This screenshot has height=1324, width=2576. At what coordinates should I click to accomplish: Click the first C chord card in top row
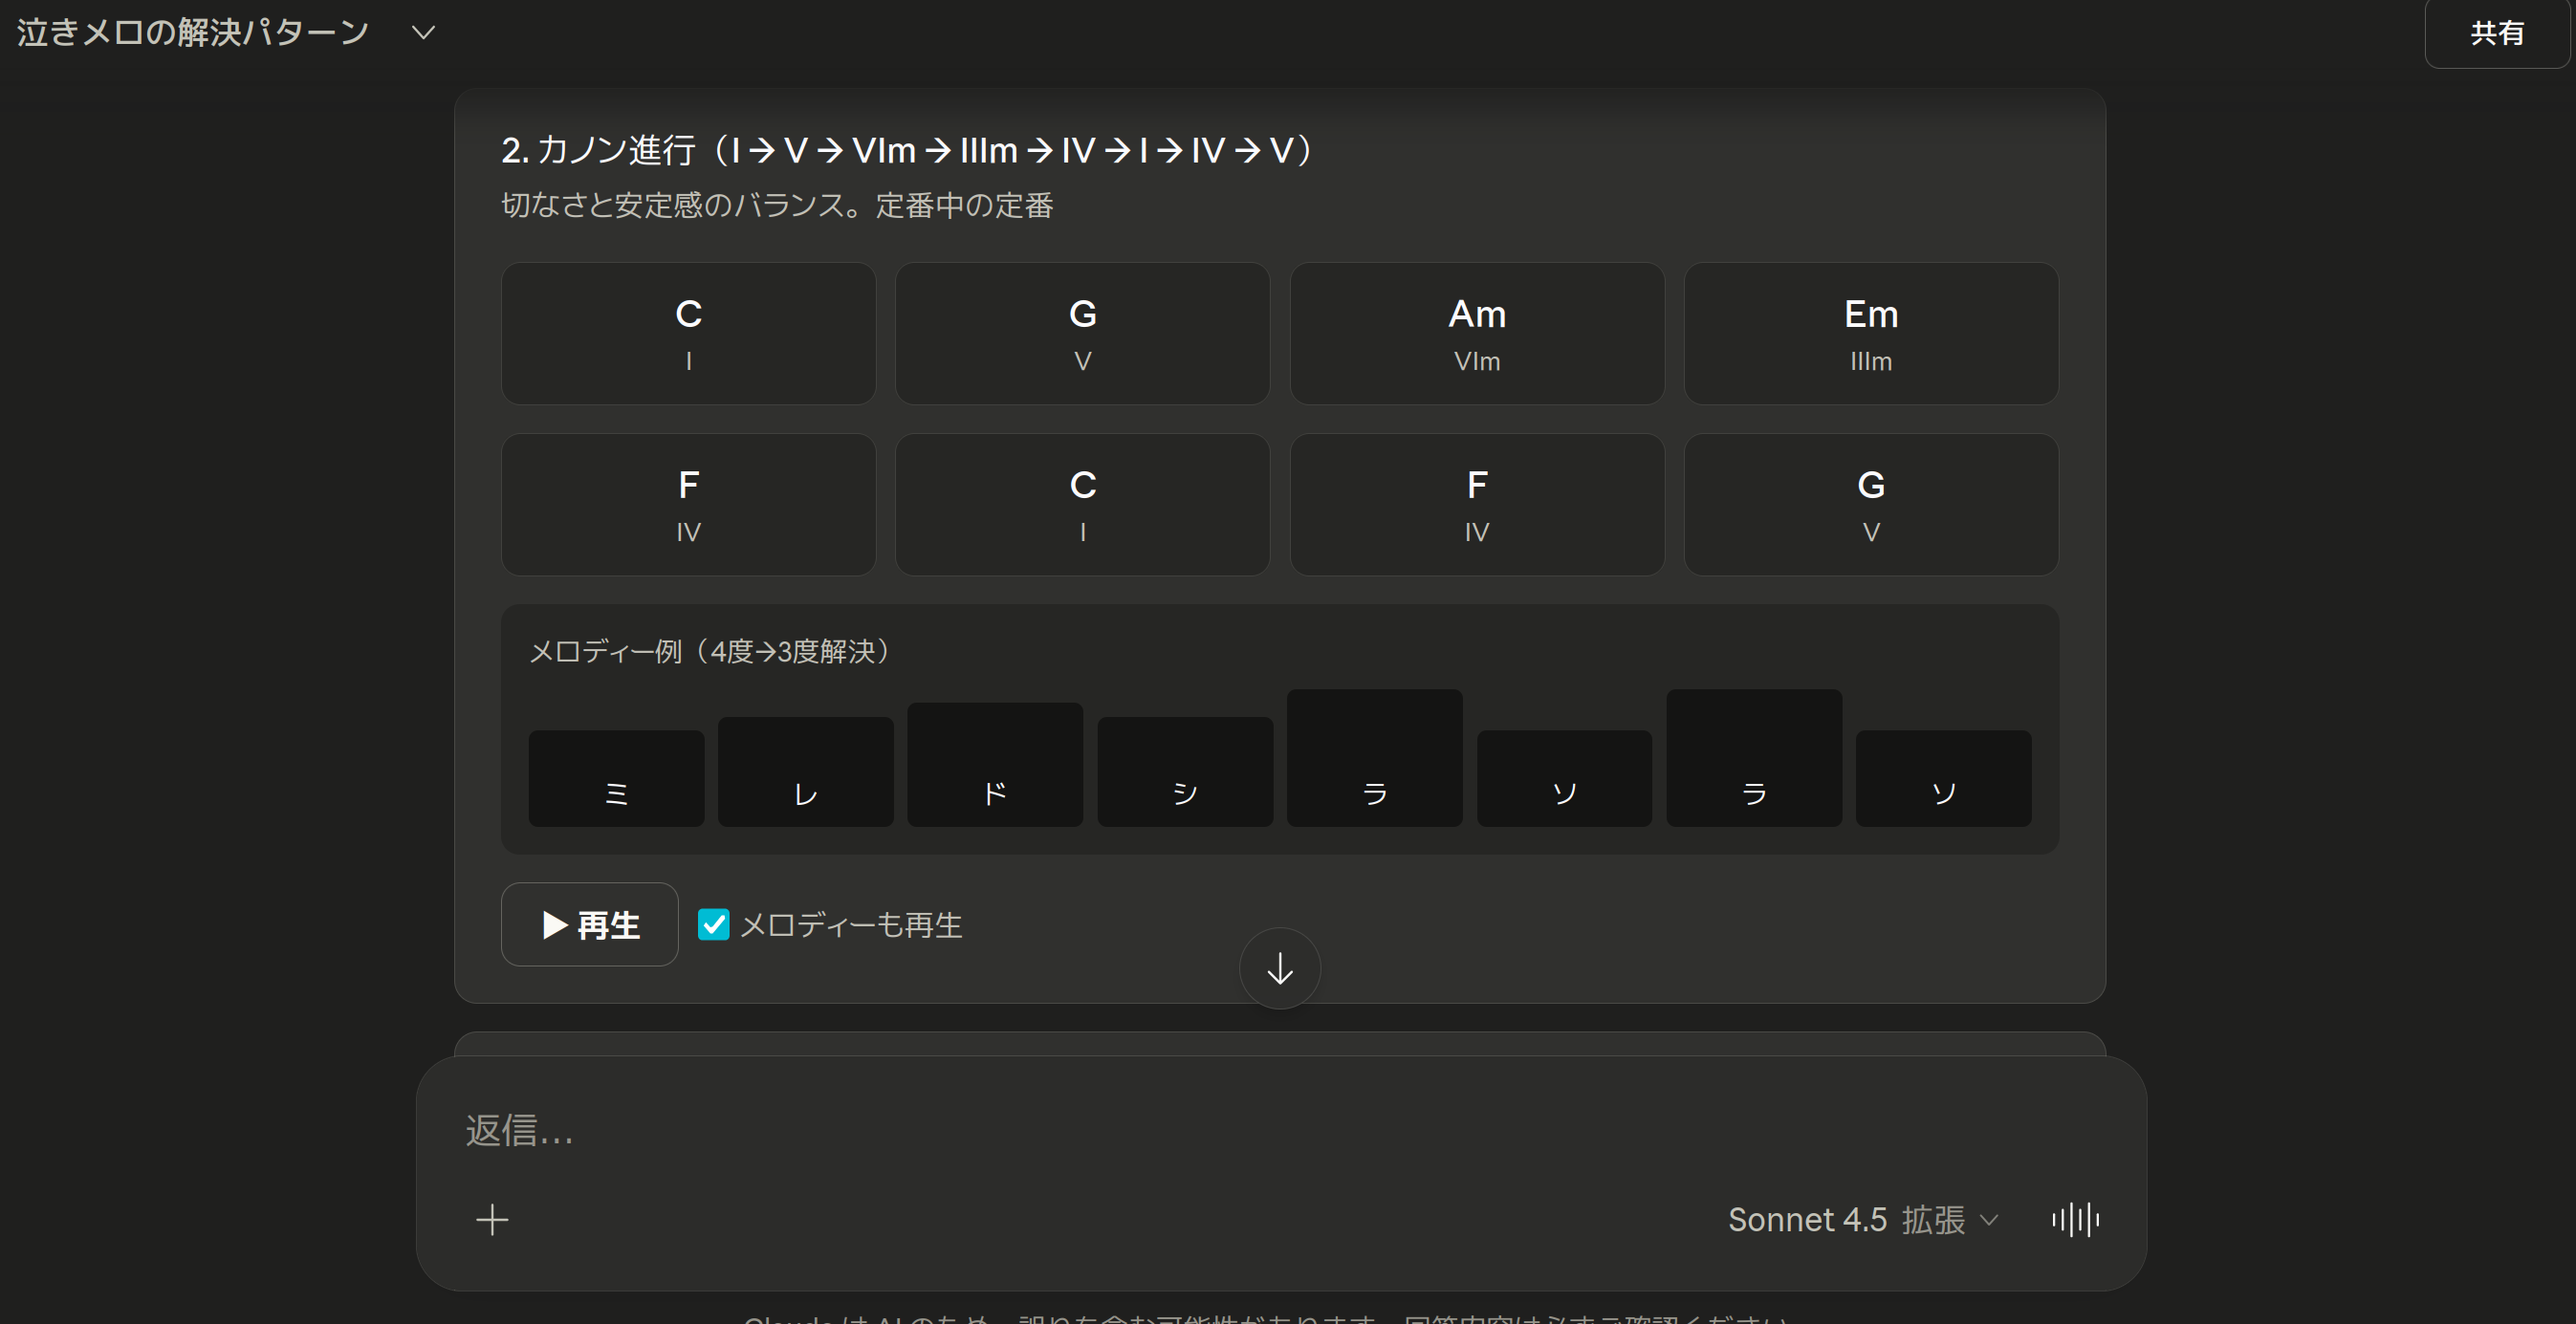(688, 333)
